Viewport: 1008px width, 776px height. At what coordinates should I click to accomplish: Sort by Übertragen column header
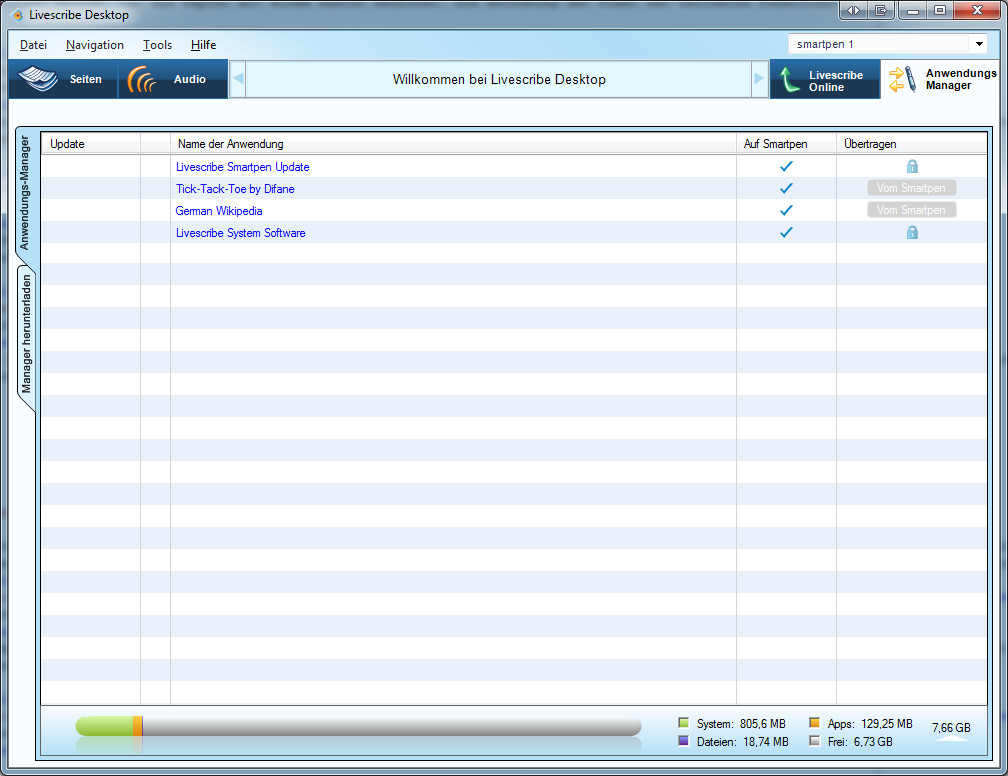[x=912, y=144]
